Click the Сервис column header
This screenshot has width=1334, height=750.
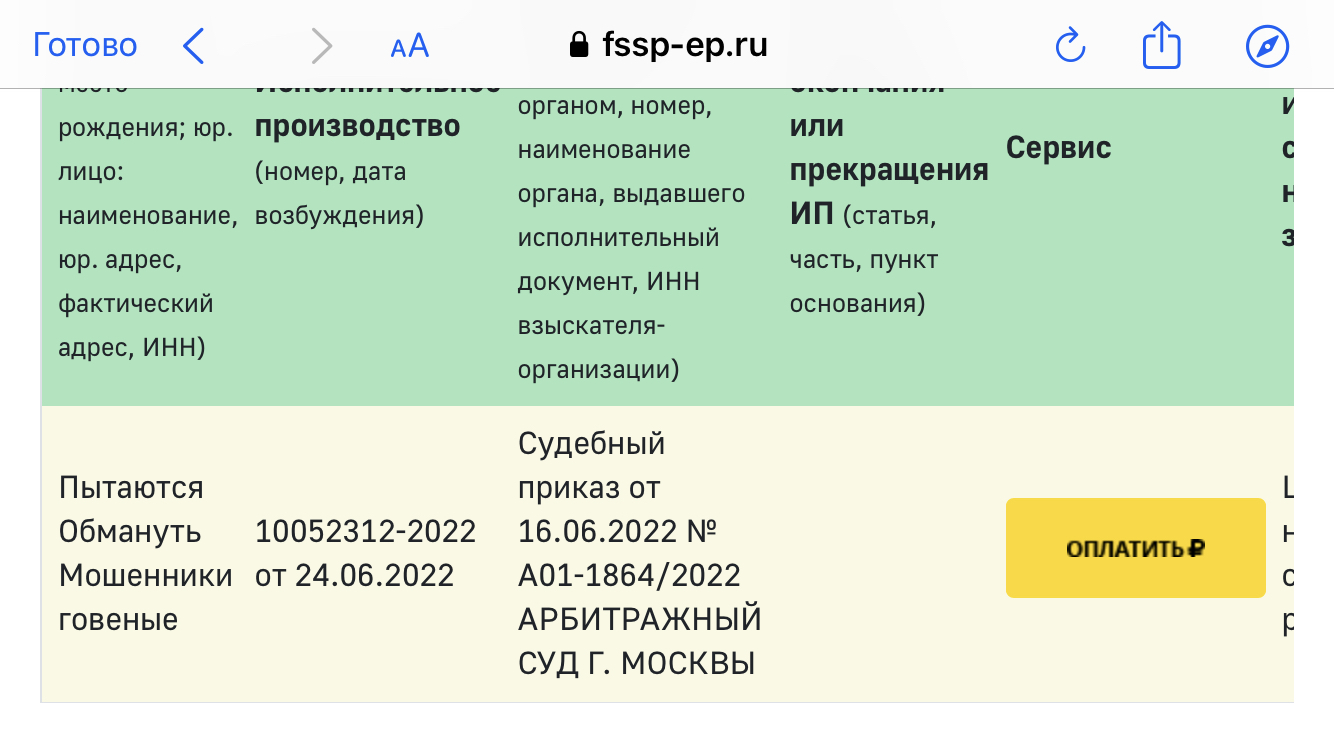1058,149
